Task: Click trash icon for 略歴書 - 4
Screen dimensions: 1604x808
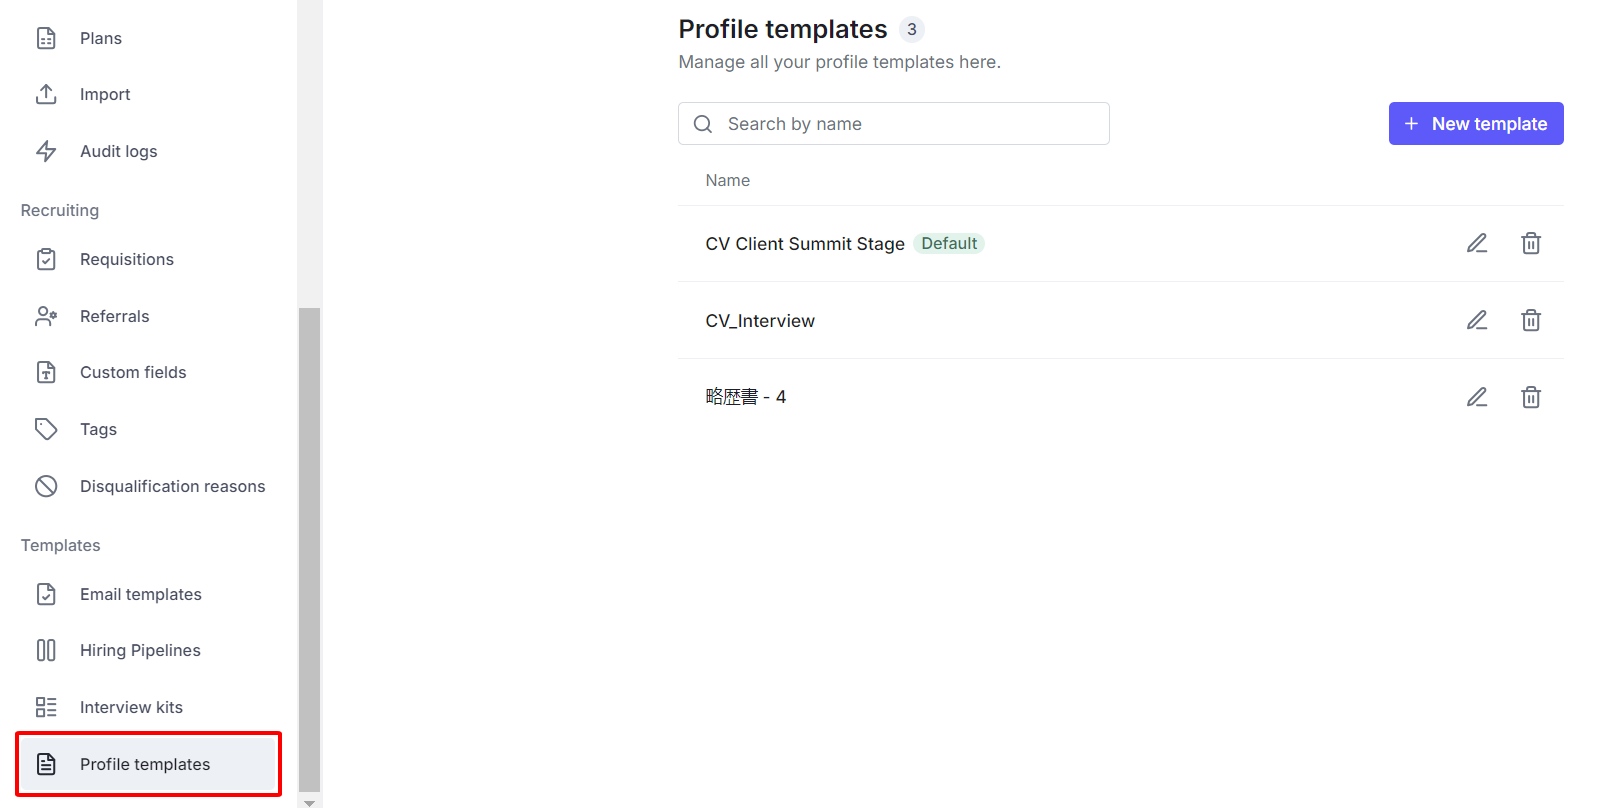Action: click(x=1531, y=397)
